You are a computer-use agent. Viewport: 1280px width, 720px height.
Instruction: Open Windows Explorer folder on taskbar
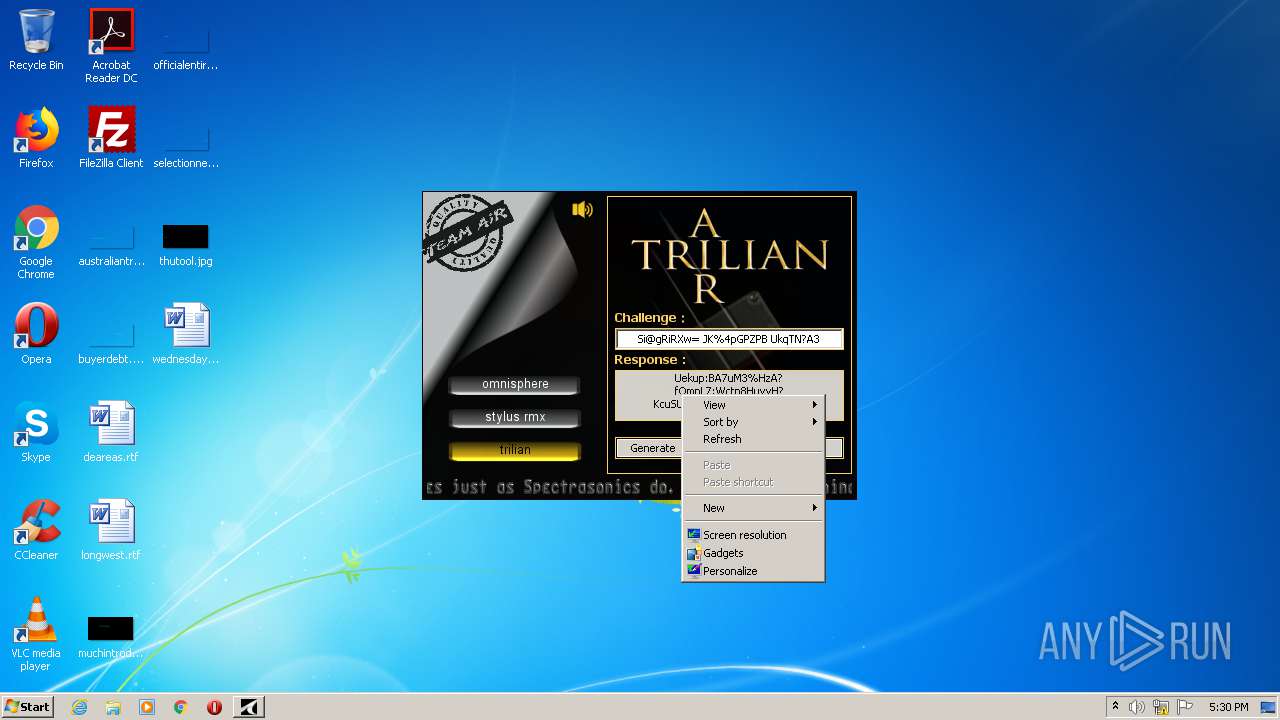pos(113,707)
